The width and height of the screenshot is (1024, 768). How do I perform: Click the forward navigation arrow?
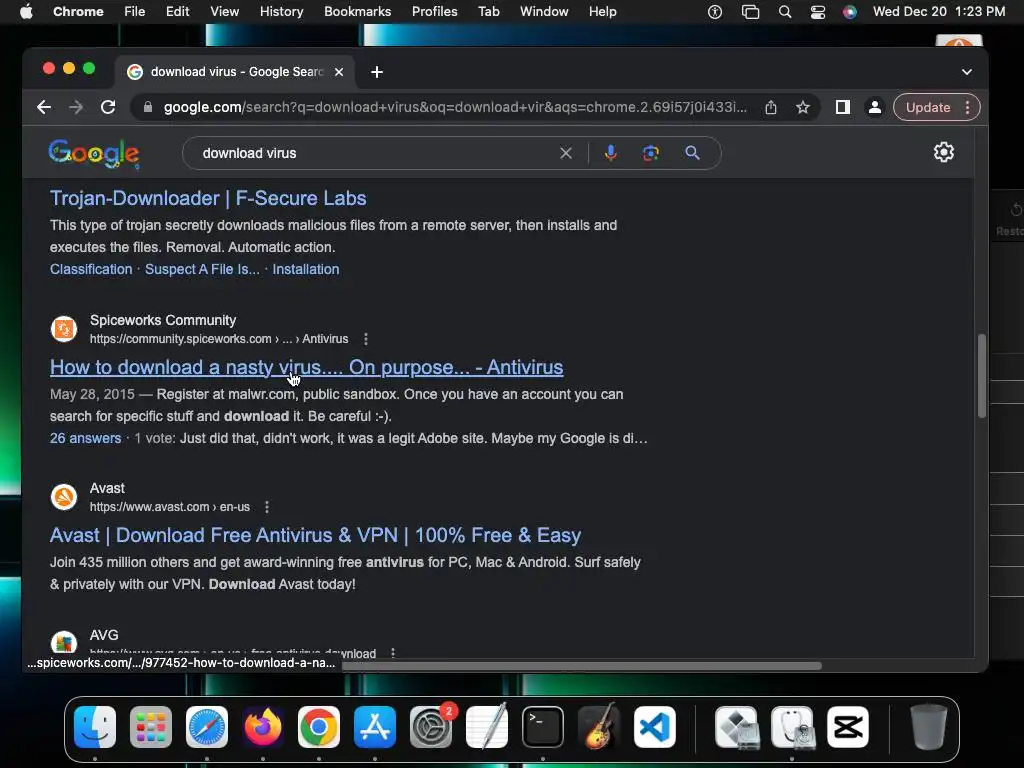click(76, 107)
